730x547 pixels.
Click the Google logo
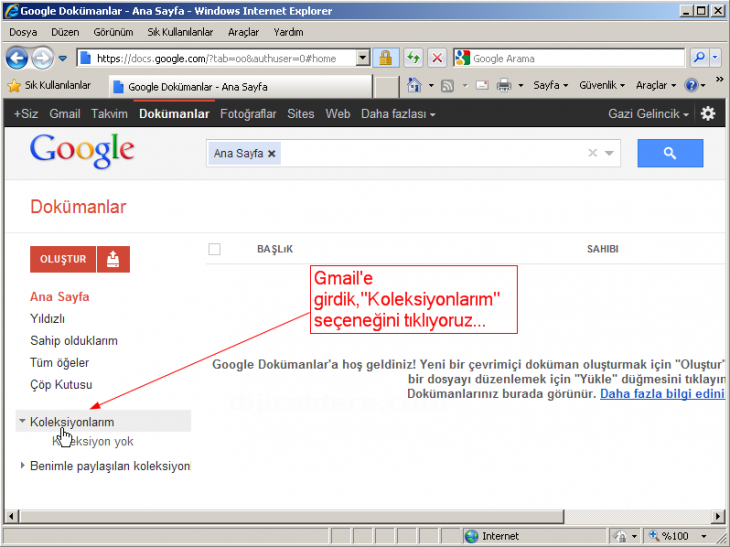tap(82, 150)
